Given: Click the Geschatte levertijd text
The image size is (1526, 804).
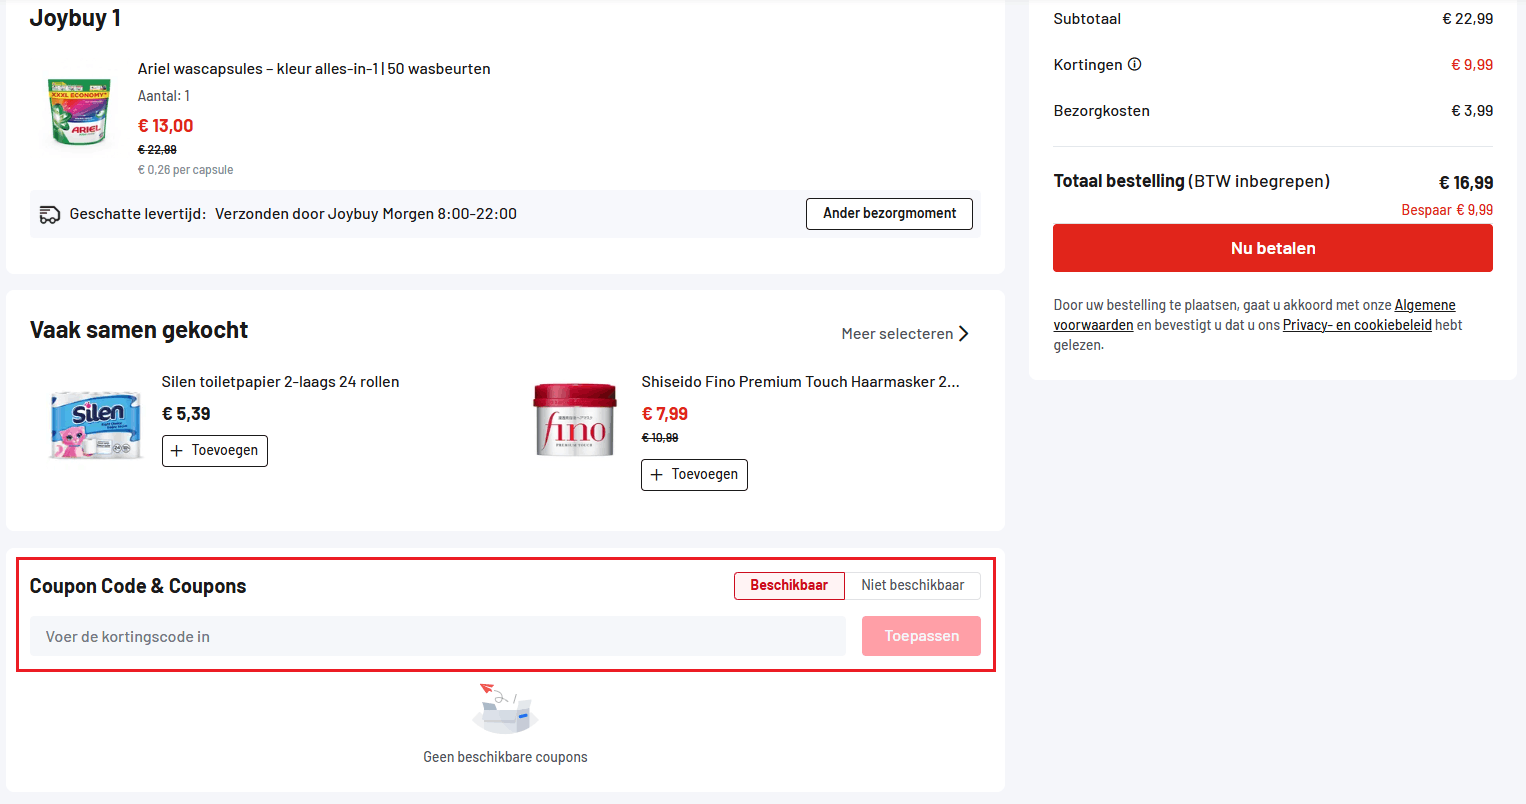Looking at the screenshot, I should (x=138, y=214).
